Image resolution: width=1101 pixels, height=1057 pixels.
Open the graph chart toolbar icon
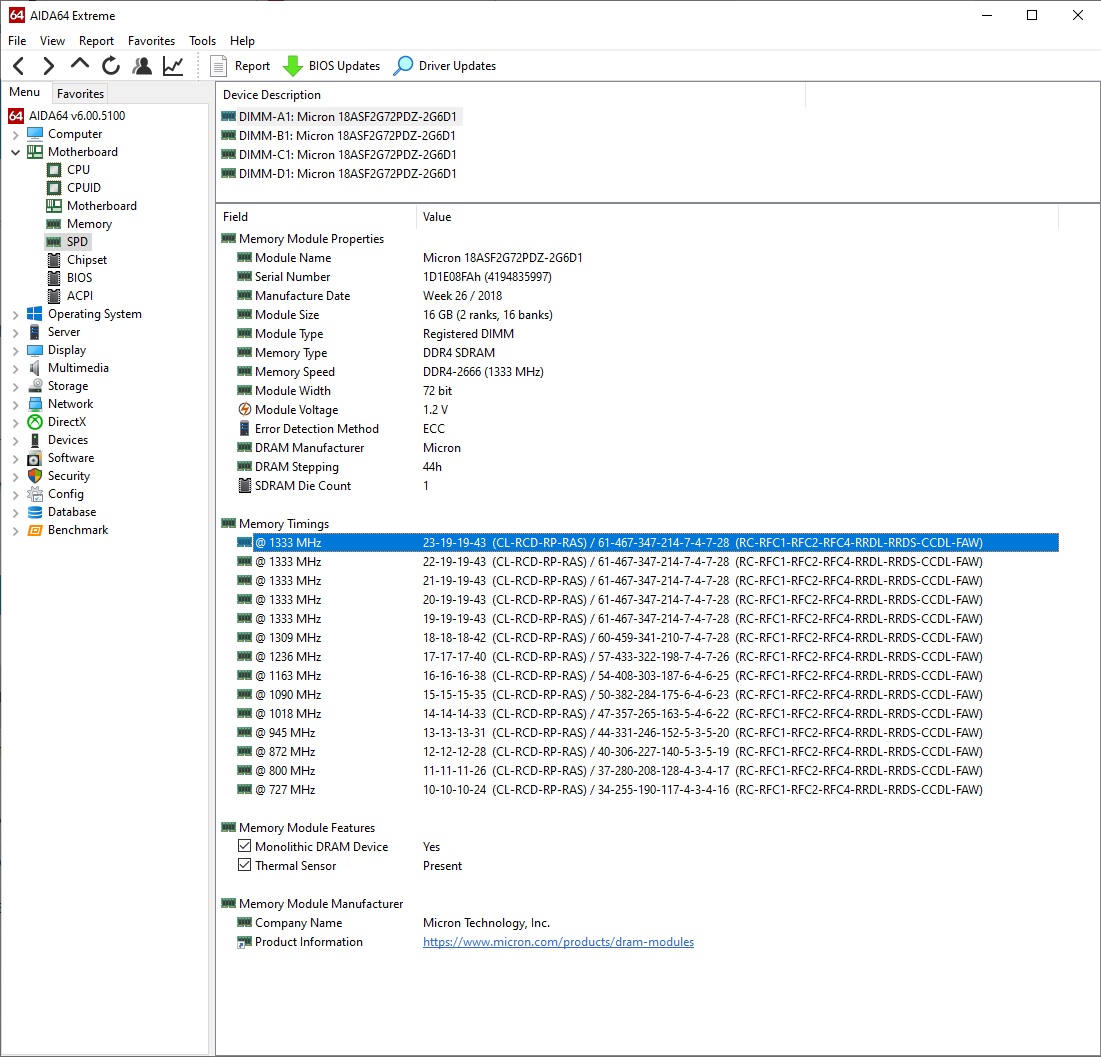173,66
